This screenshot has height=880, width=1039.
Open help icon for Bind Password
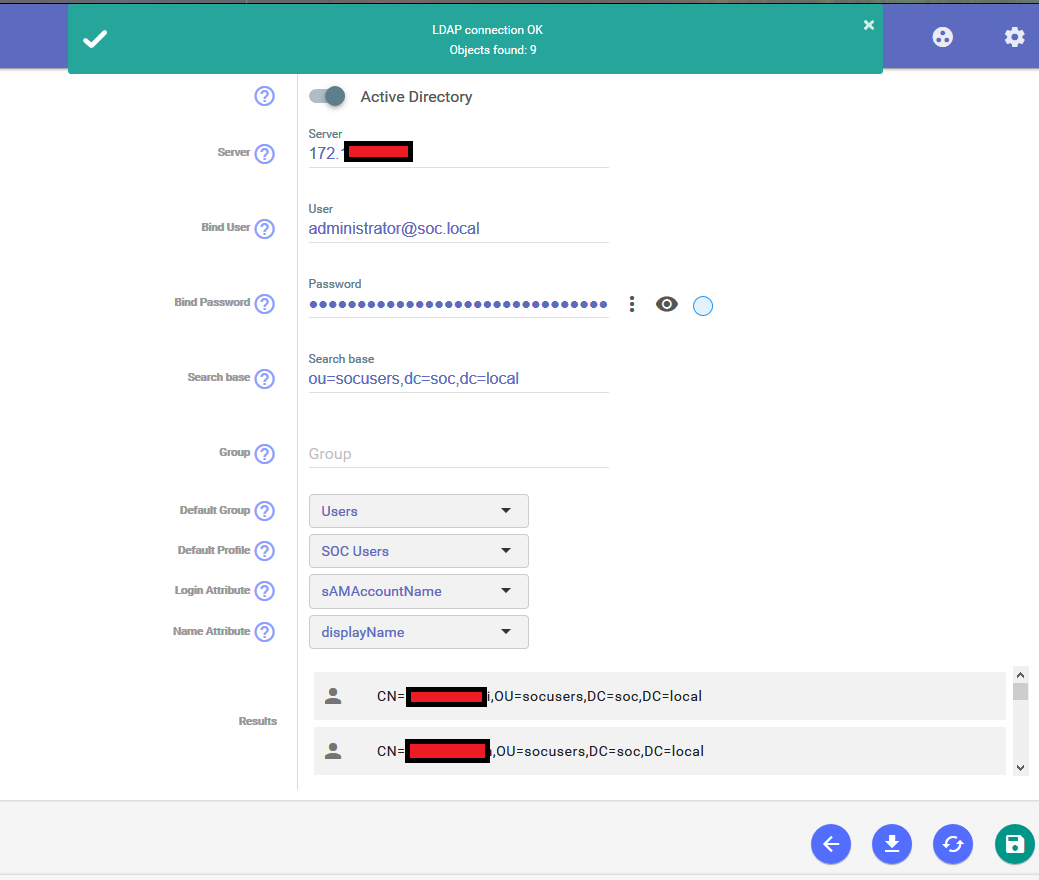(264, 303)
